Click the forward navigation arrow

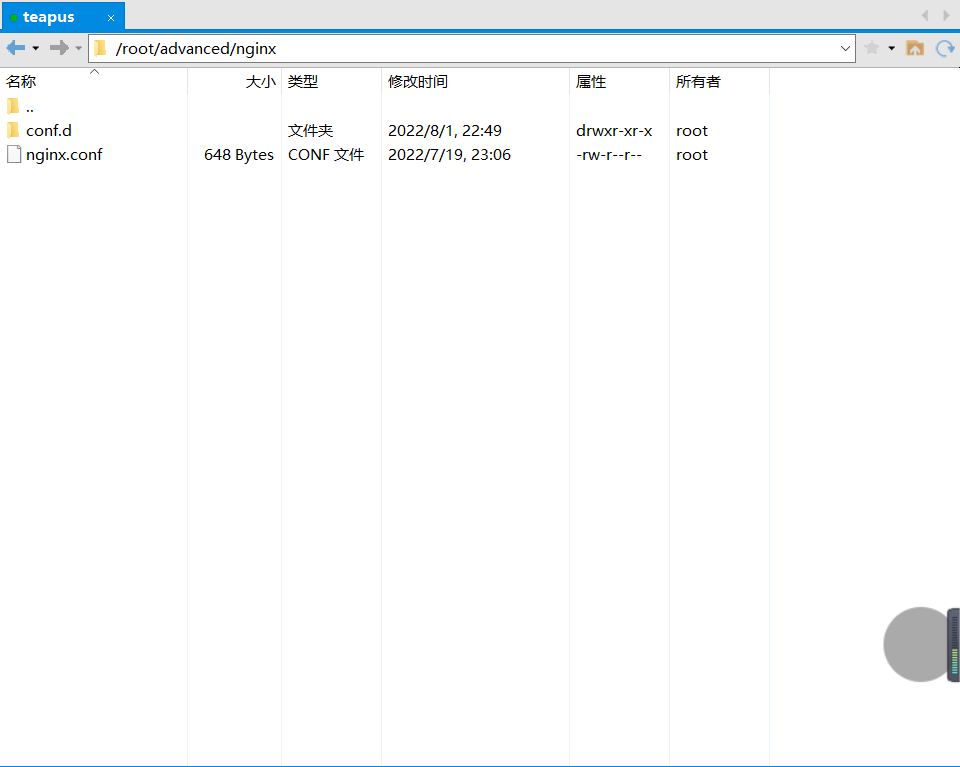pyautogui.click(x=59, y=48)
